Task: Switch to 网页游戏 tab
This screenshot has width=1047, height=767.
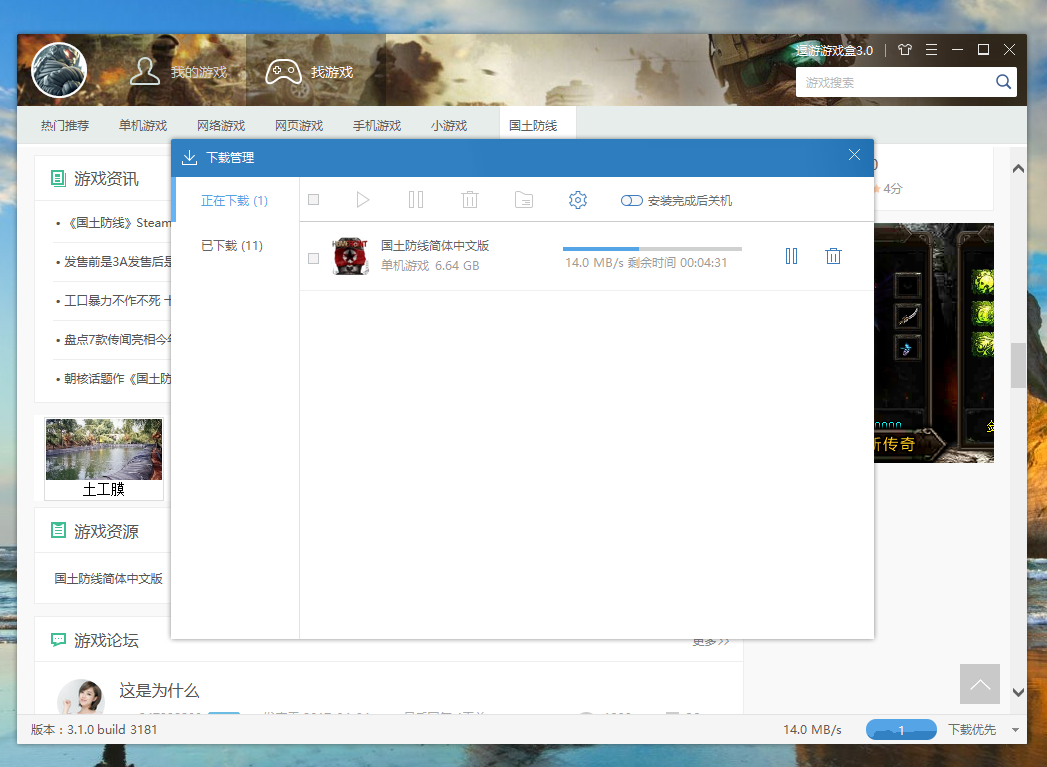Action: (299, 125)
